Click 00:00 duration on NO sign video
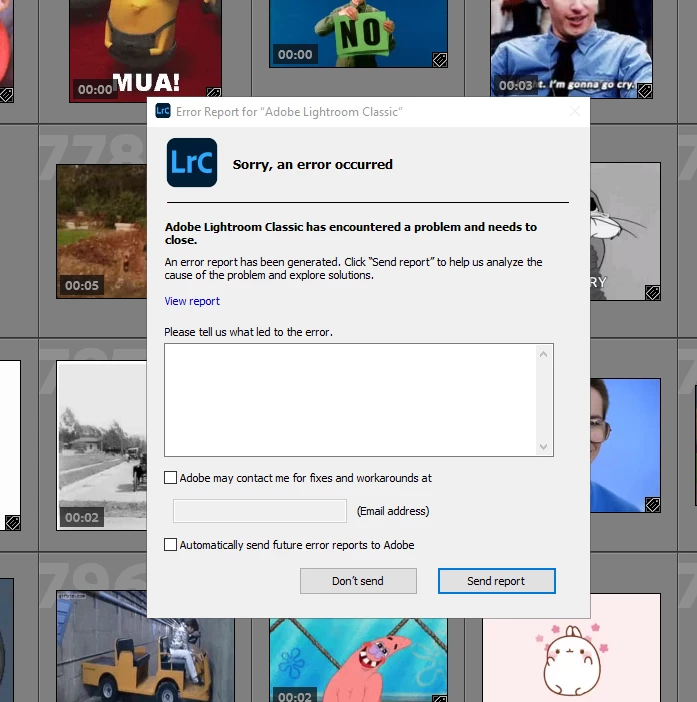Image resolution: width=697 pixels, height=702 pixels. (x=295, y=55)
